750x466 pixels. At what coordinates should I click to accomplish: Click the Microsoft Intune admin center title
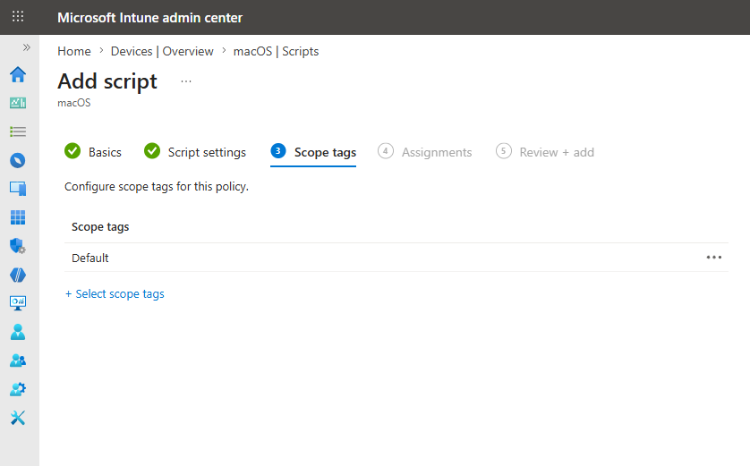tap(150, 18)
